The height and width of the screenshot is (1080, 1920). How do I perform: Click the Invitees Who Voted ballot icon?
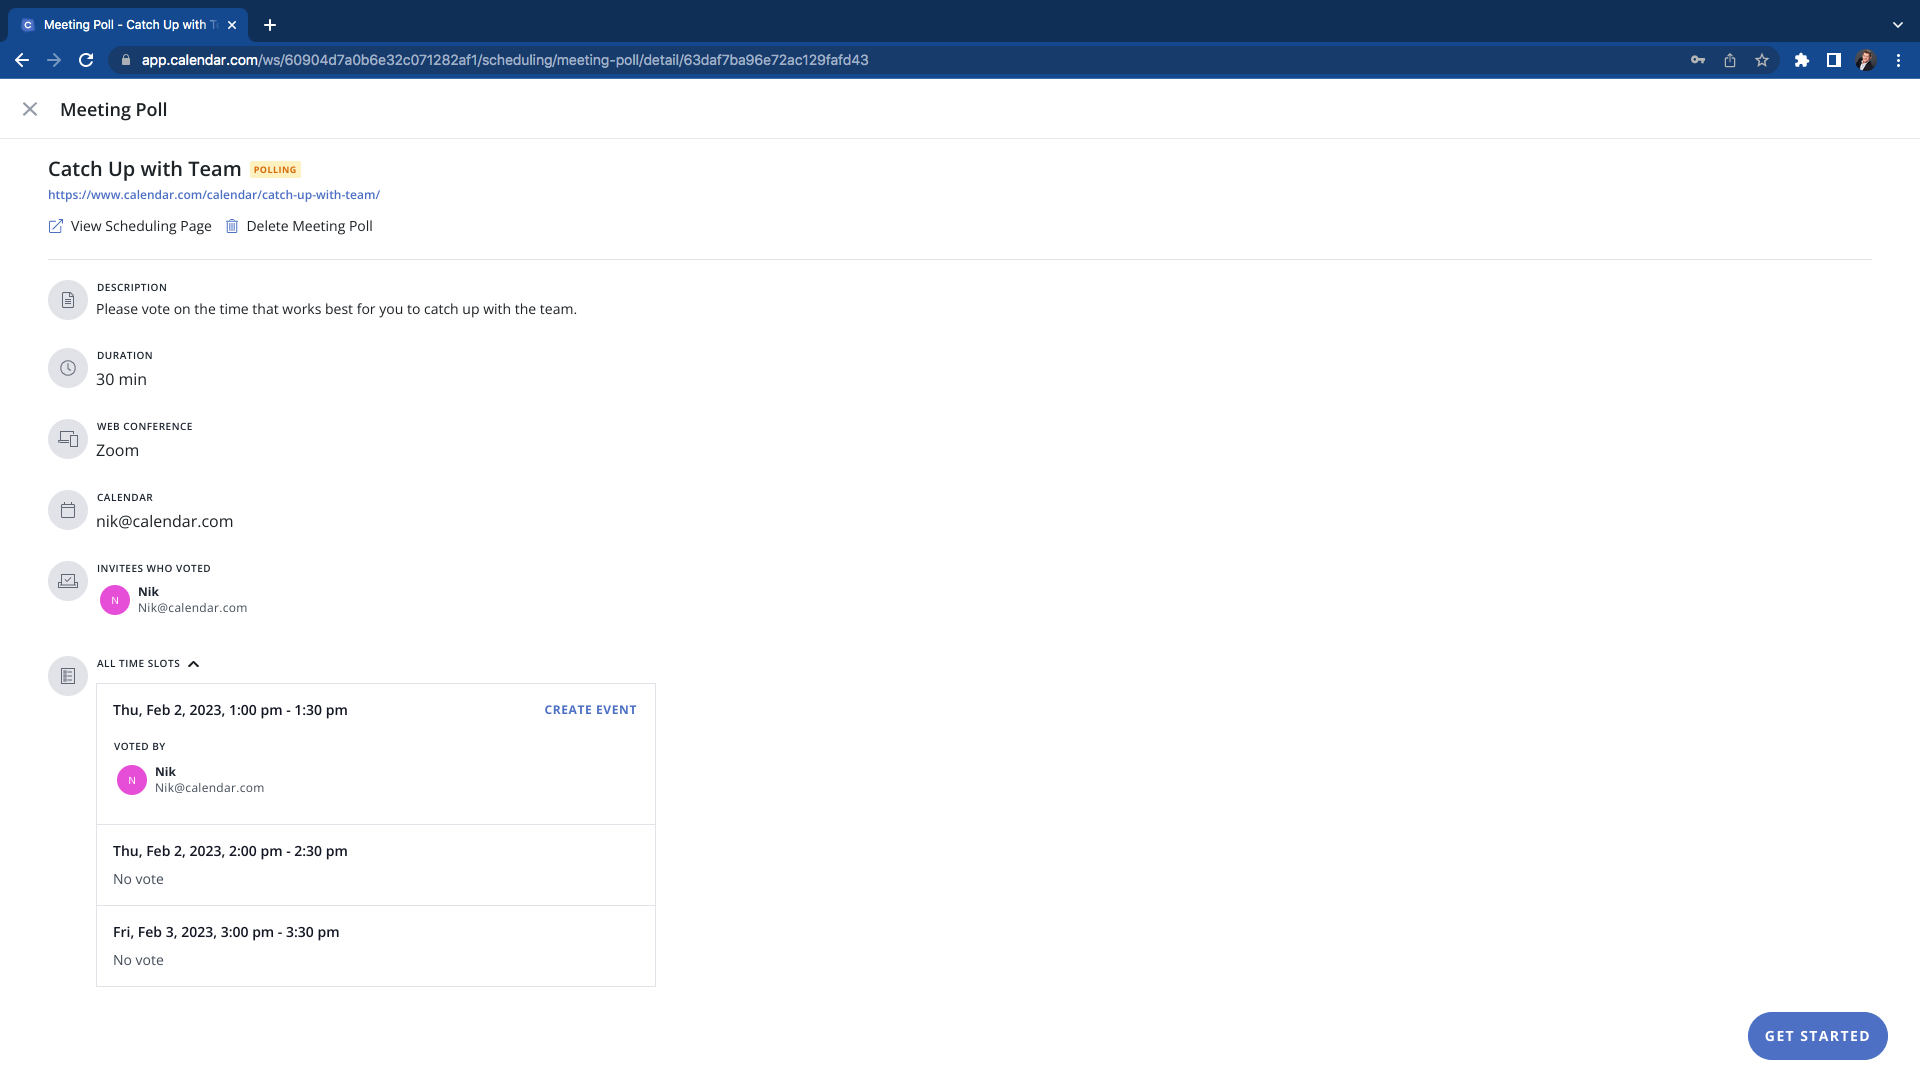tap(68, 581)
